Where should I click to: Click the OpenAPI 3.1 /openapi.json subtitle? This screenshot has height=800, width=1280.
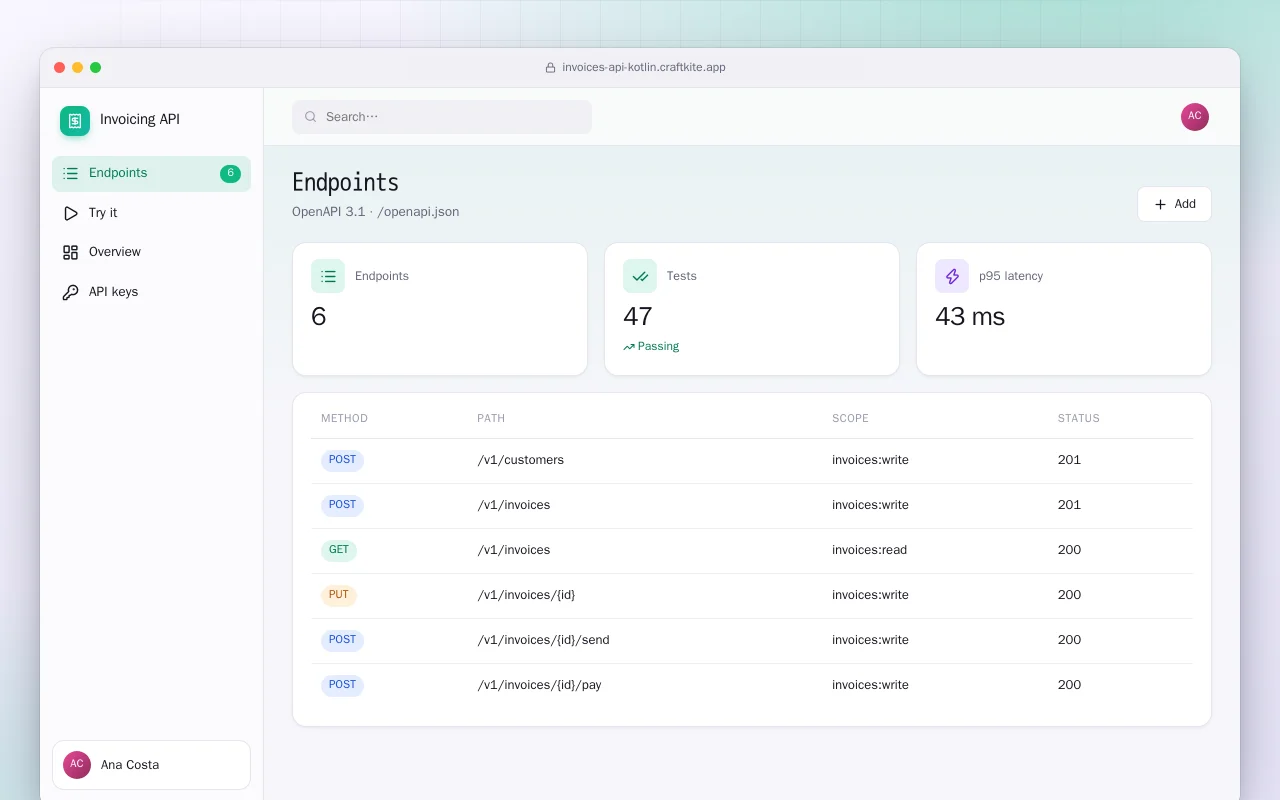[376, 212]
